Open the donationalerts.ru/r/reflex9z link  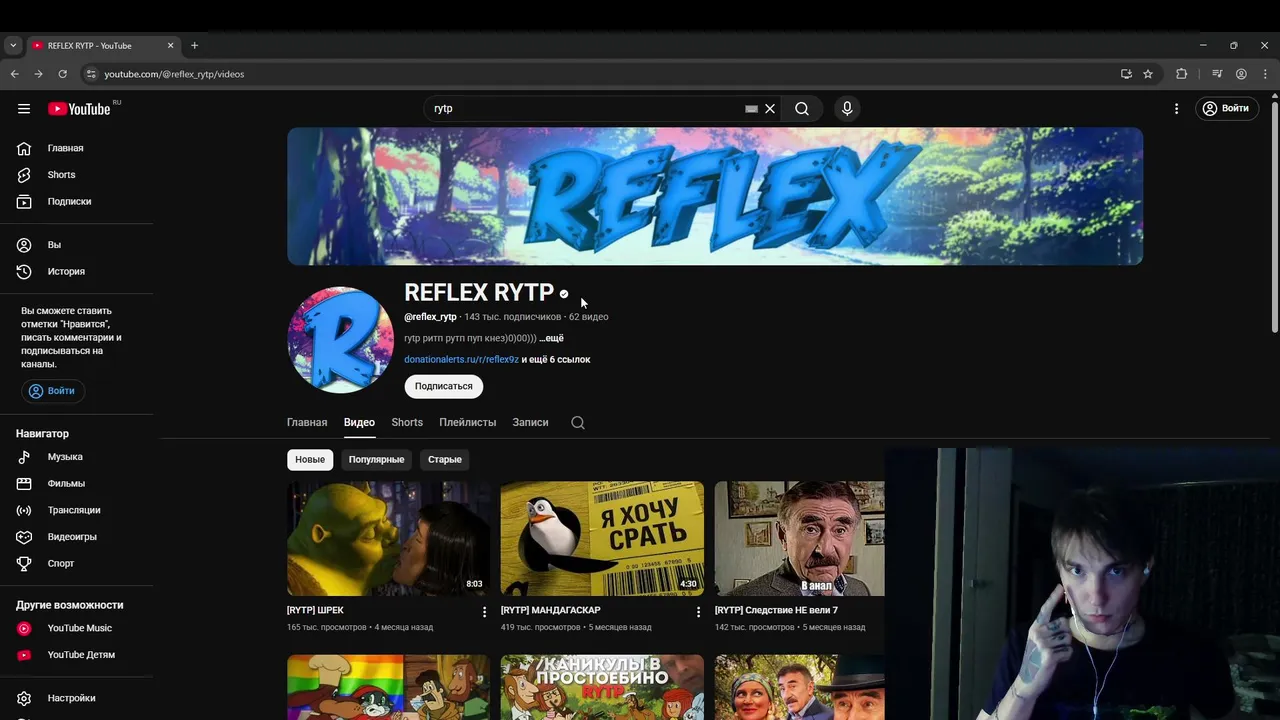coord(461,359)
